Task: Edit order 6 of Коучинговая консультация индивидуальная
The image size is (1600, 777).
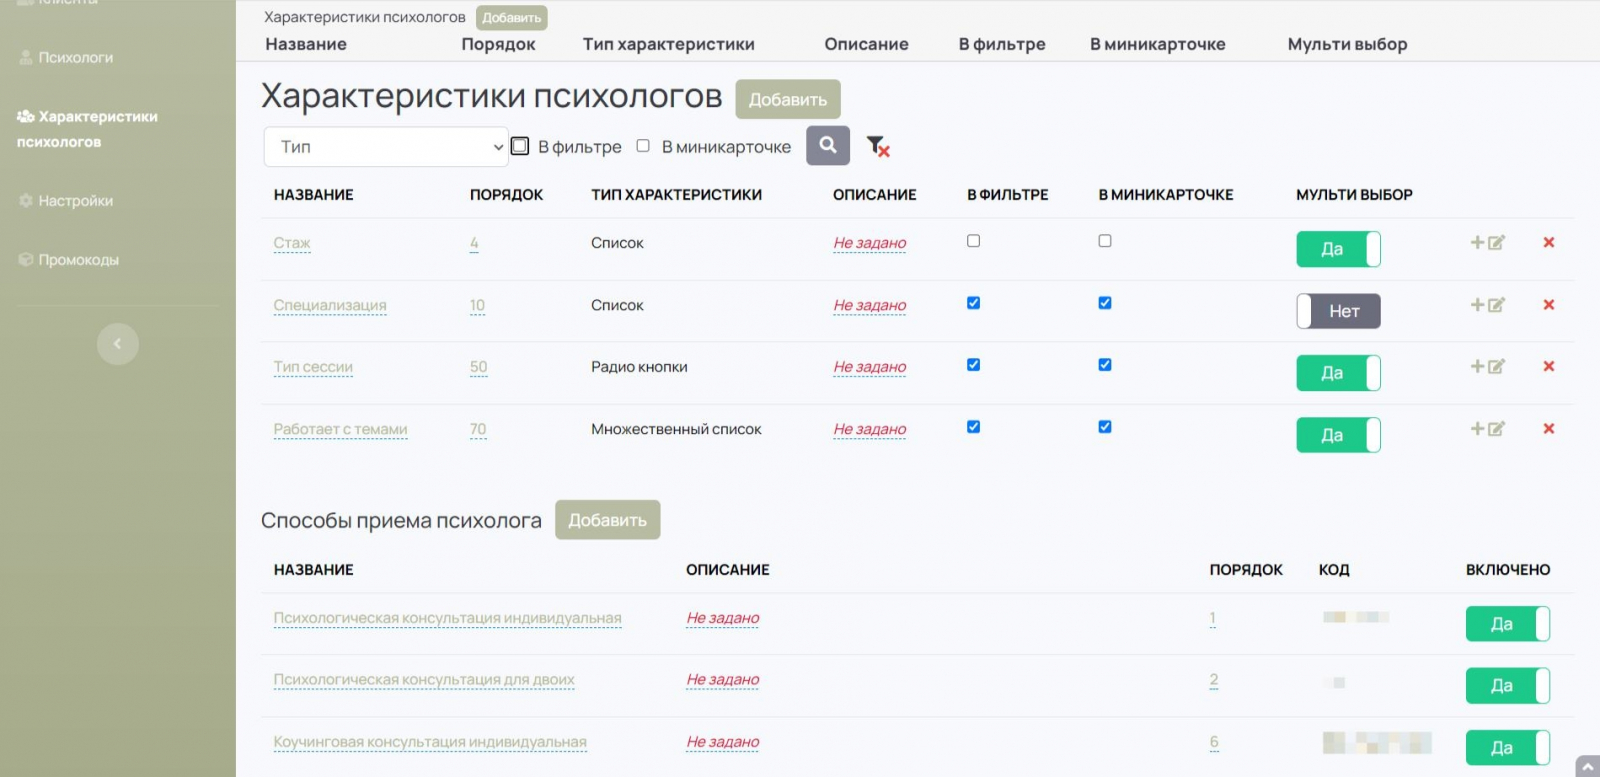Action: pos(1214,742)
